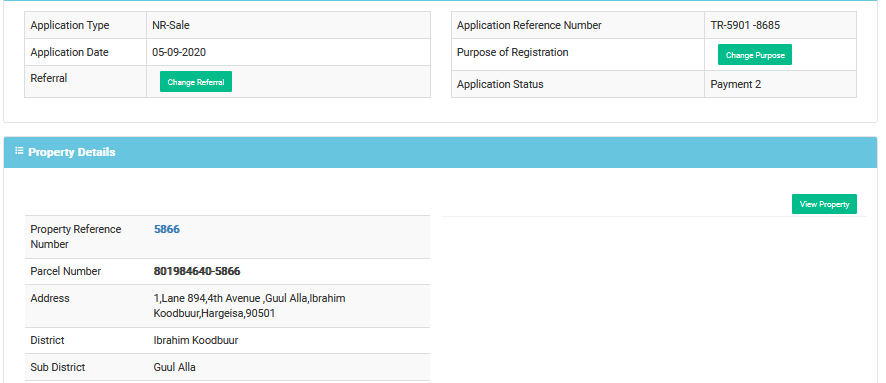
Task: Select the NR-Sale application type value
Action: tap(167, 25)
